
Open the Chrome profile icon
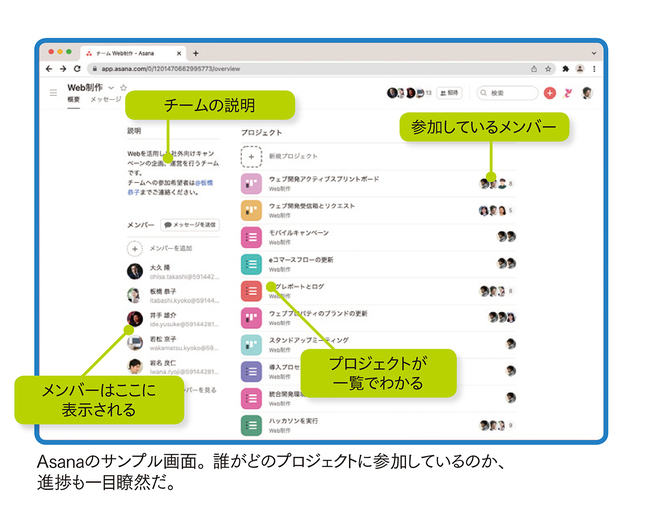point(580,69)
